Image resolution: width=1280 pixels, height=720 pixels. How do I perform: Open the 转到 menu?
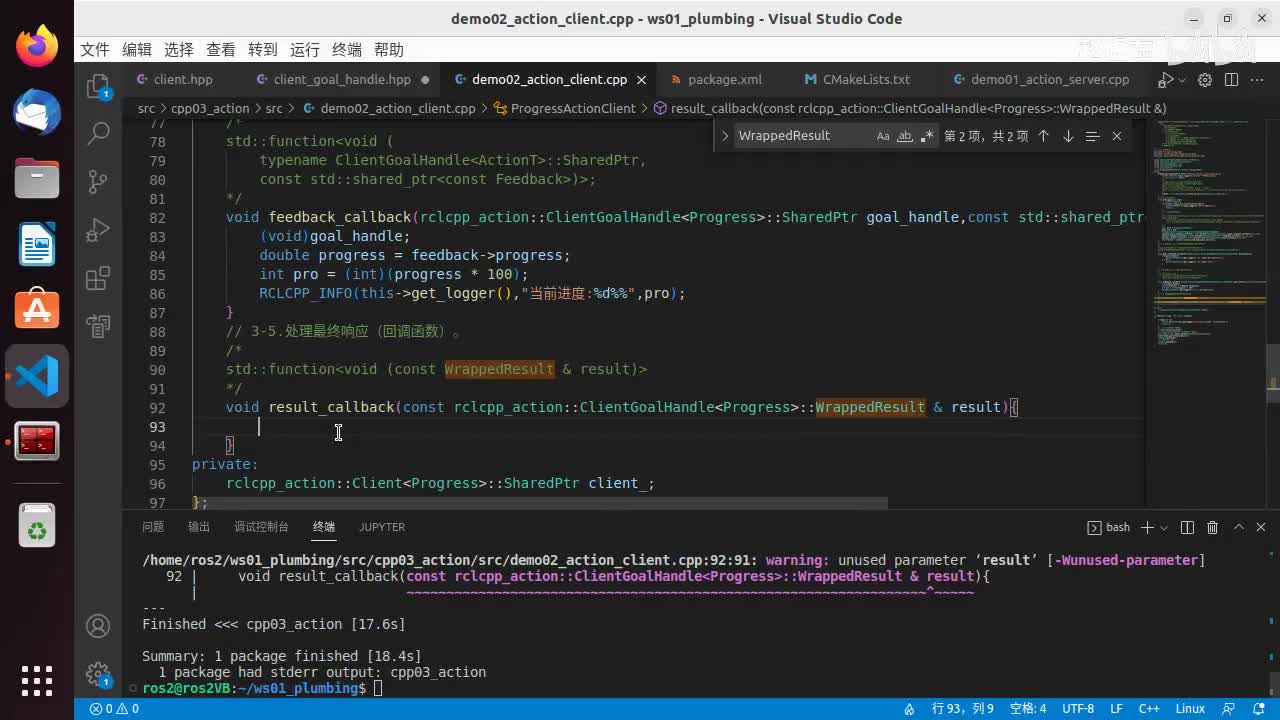263,50
